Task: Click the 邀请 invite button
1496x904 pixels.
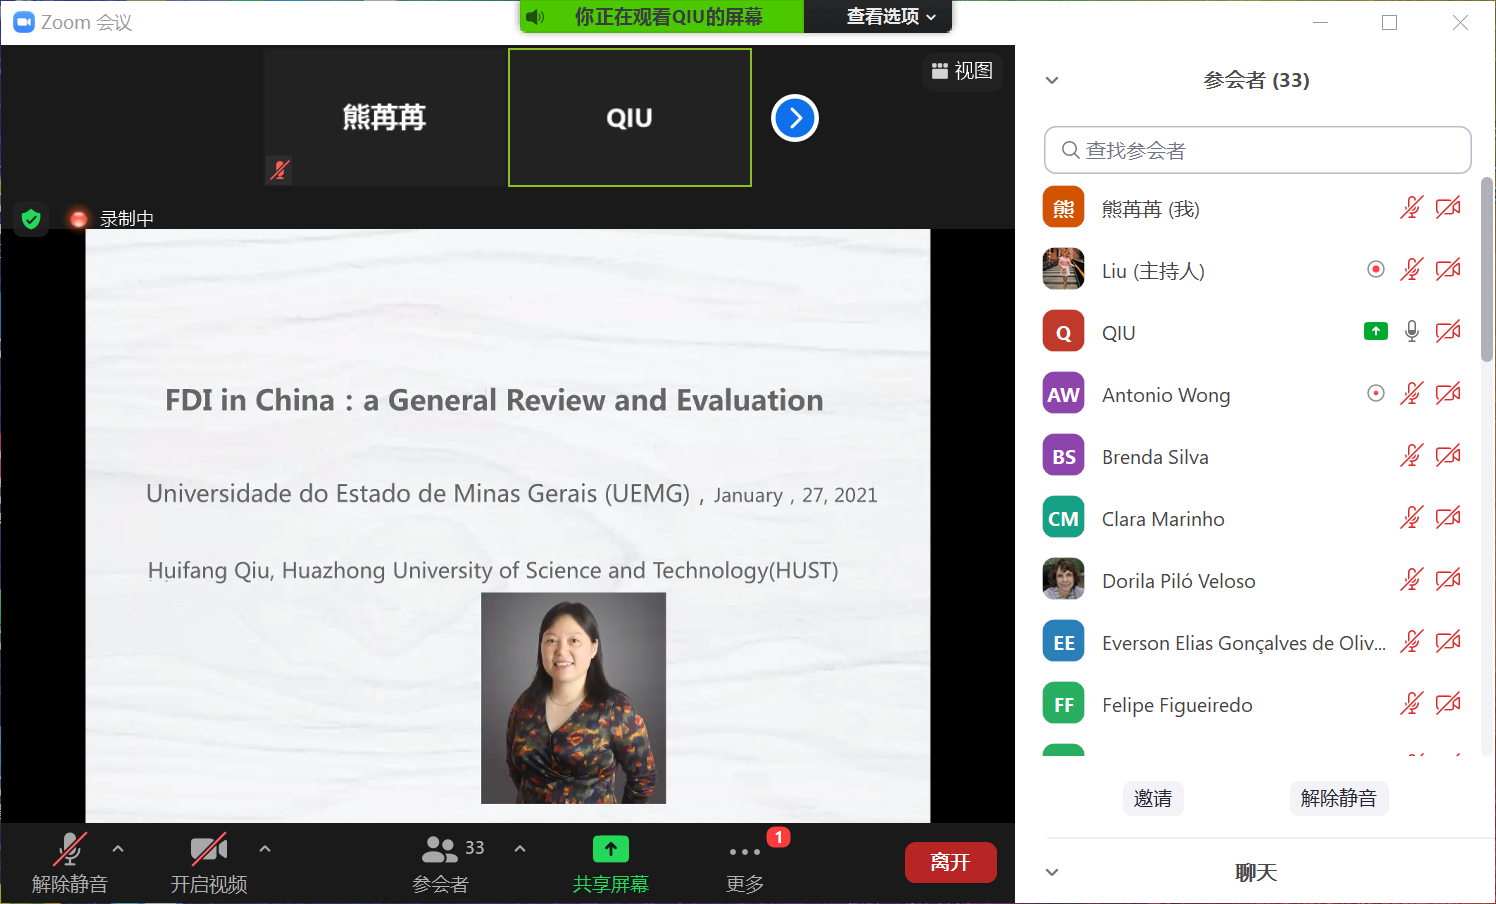Action: (1153, 798)
